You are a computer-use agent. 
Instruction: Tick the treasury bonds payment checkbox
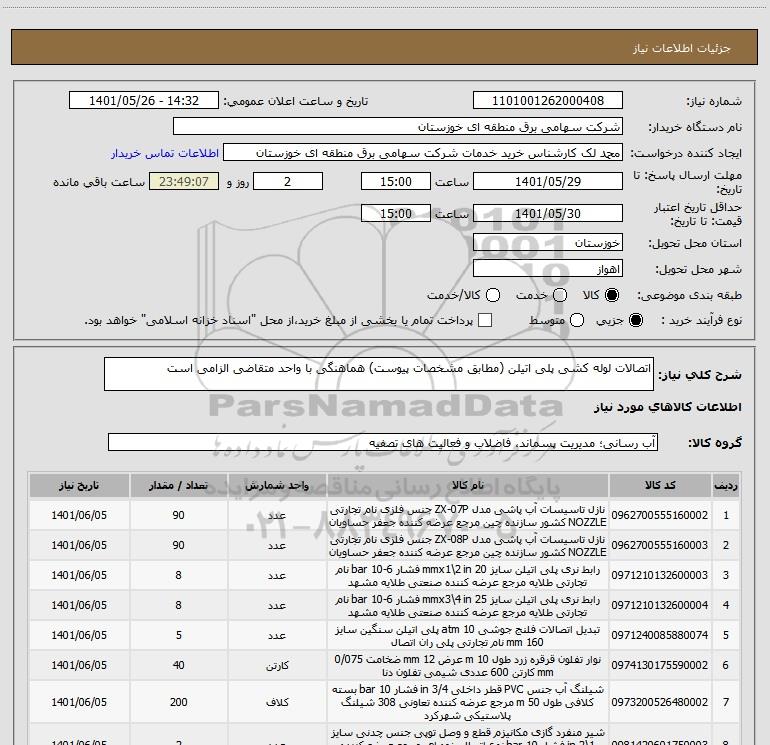click(486, 320)
